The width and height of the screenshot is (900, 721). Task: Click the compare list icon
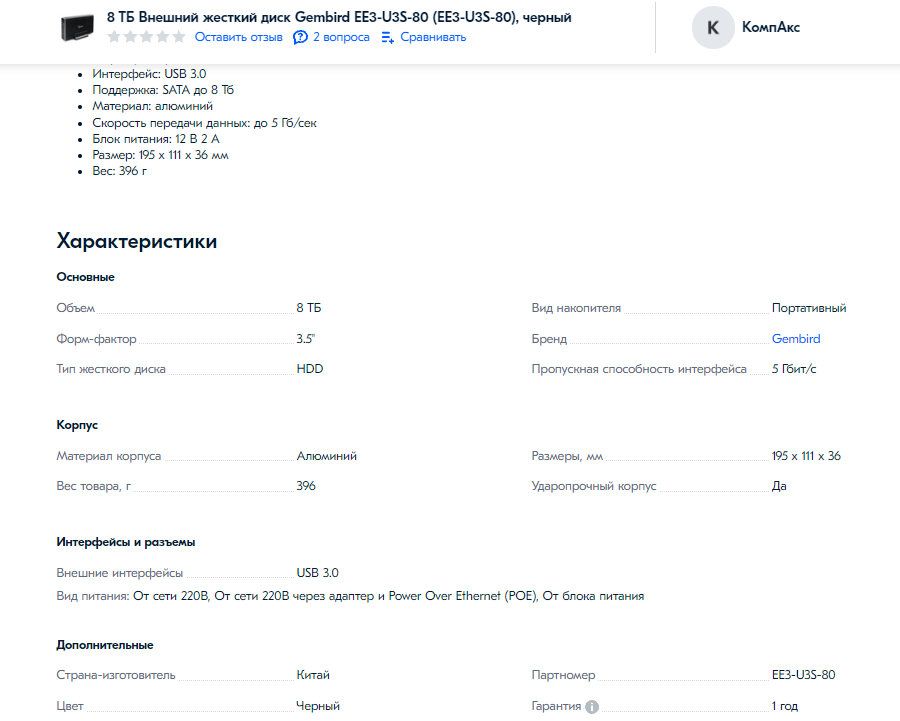(387, 38)
